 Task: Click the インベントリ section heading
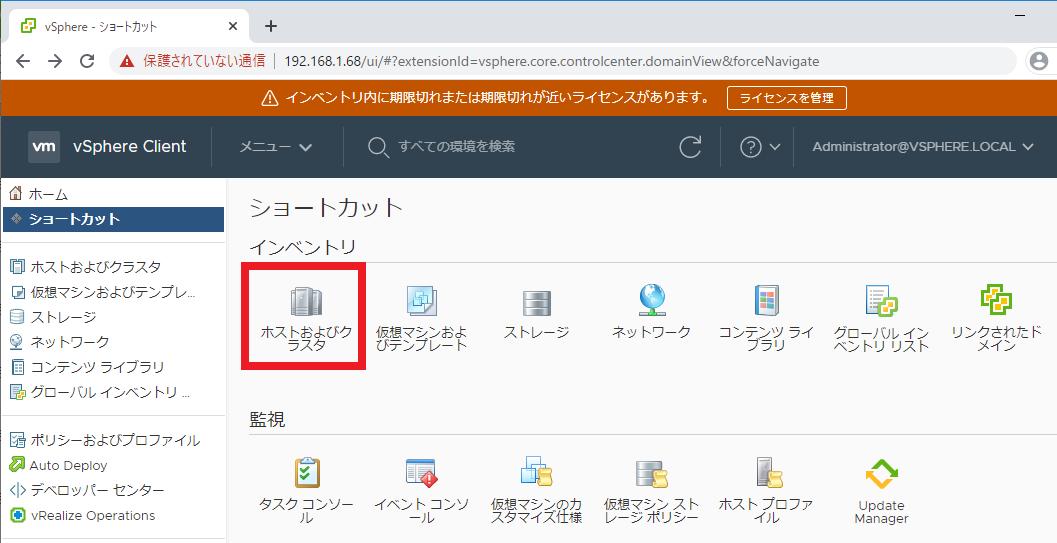click(302, 247)
